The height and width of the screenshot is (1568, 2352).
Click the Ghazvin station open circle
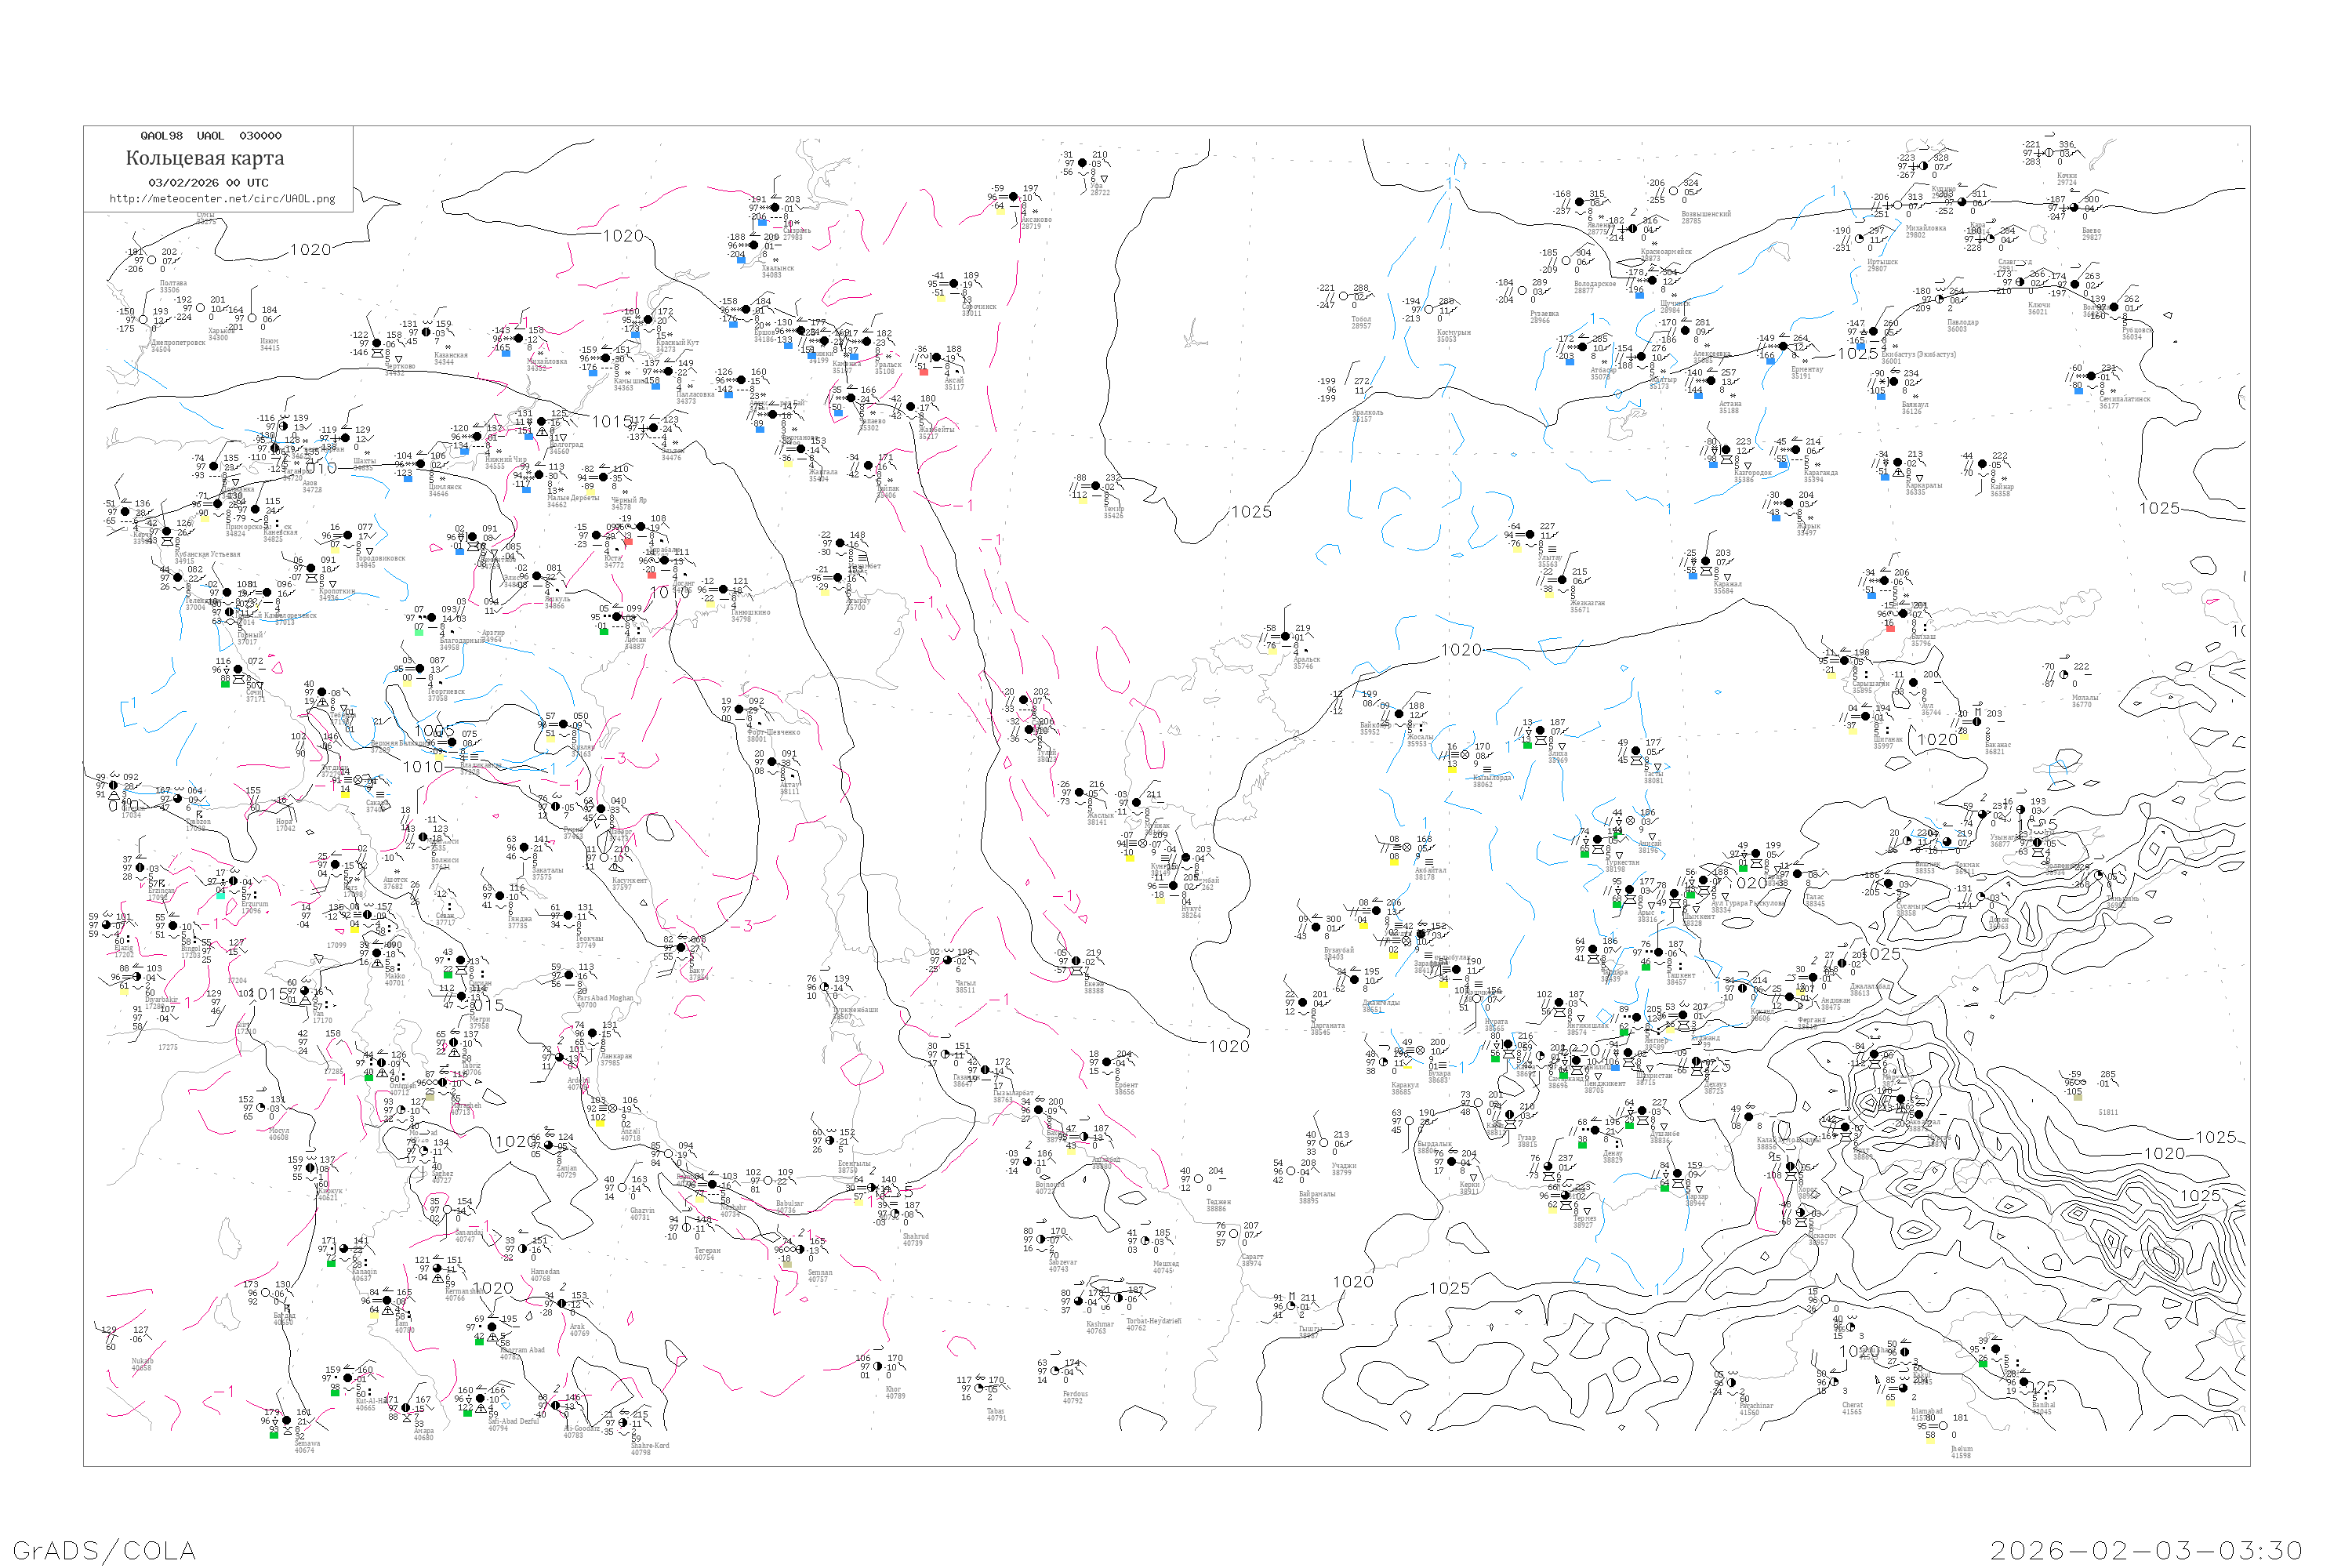621,1188
